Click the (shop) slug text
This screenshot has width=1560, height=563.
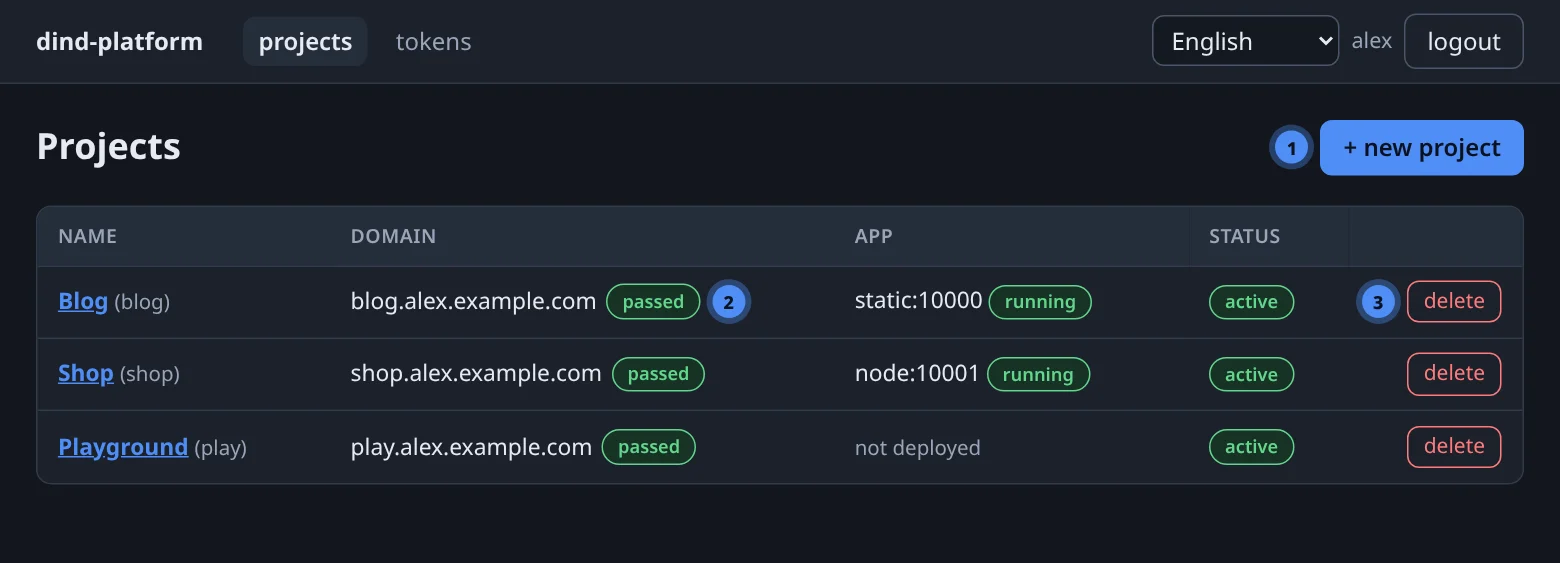click(150, 375)
